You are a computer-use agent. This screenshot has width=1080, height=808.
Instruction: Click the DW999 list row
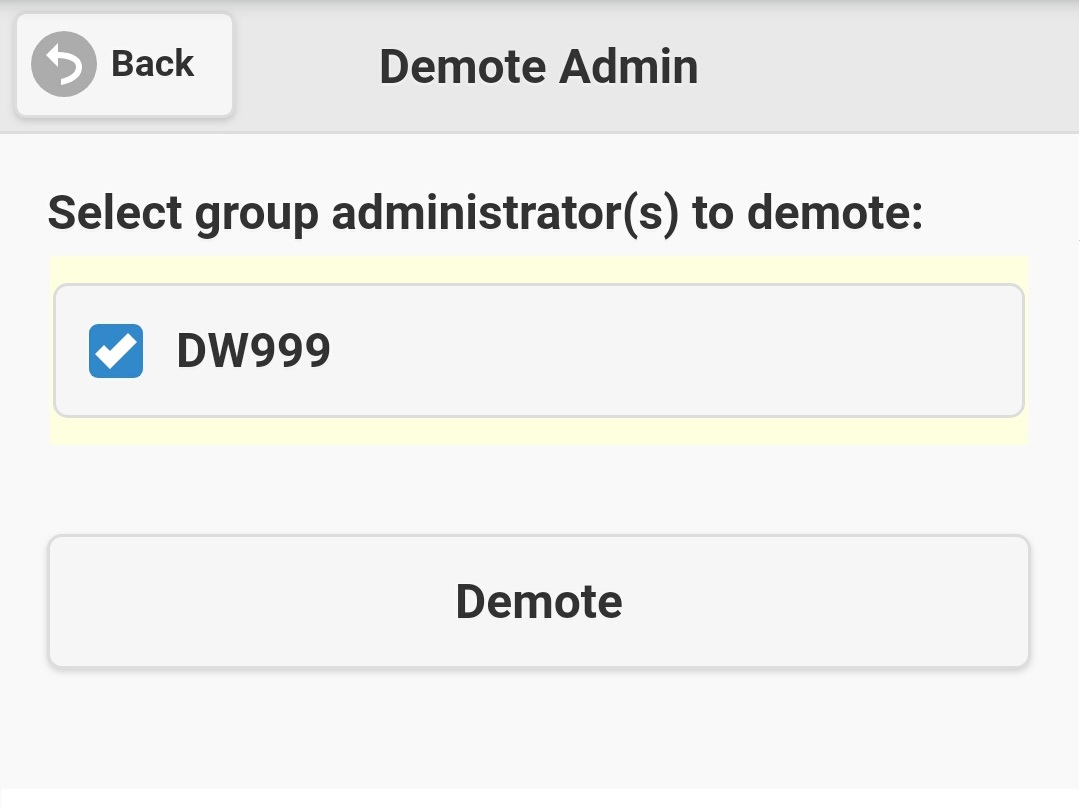[539, 351]
